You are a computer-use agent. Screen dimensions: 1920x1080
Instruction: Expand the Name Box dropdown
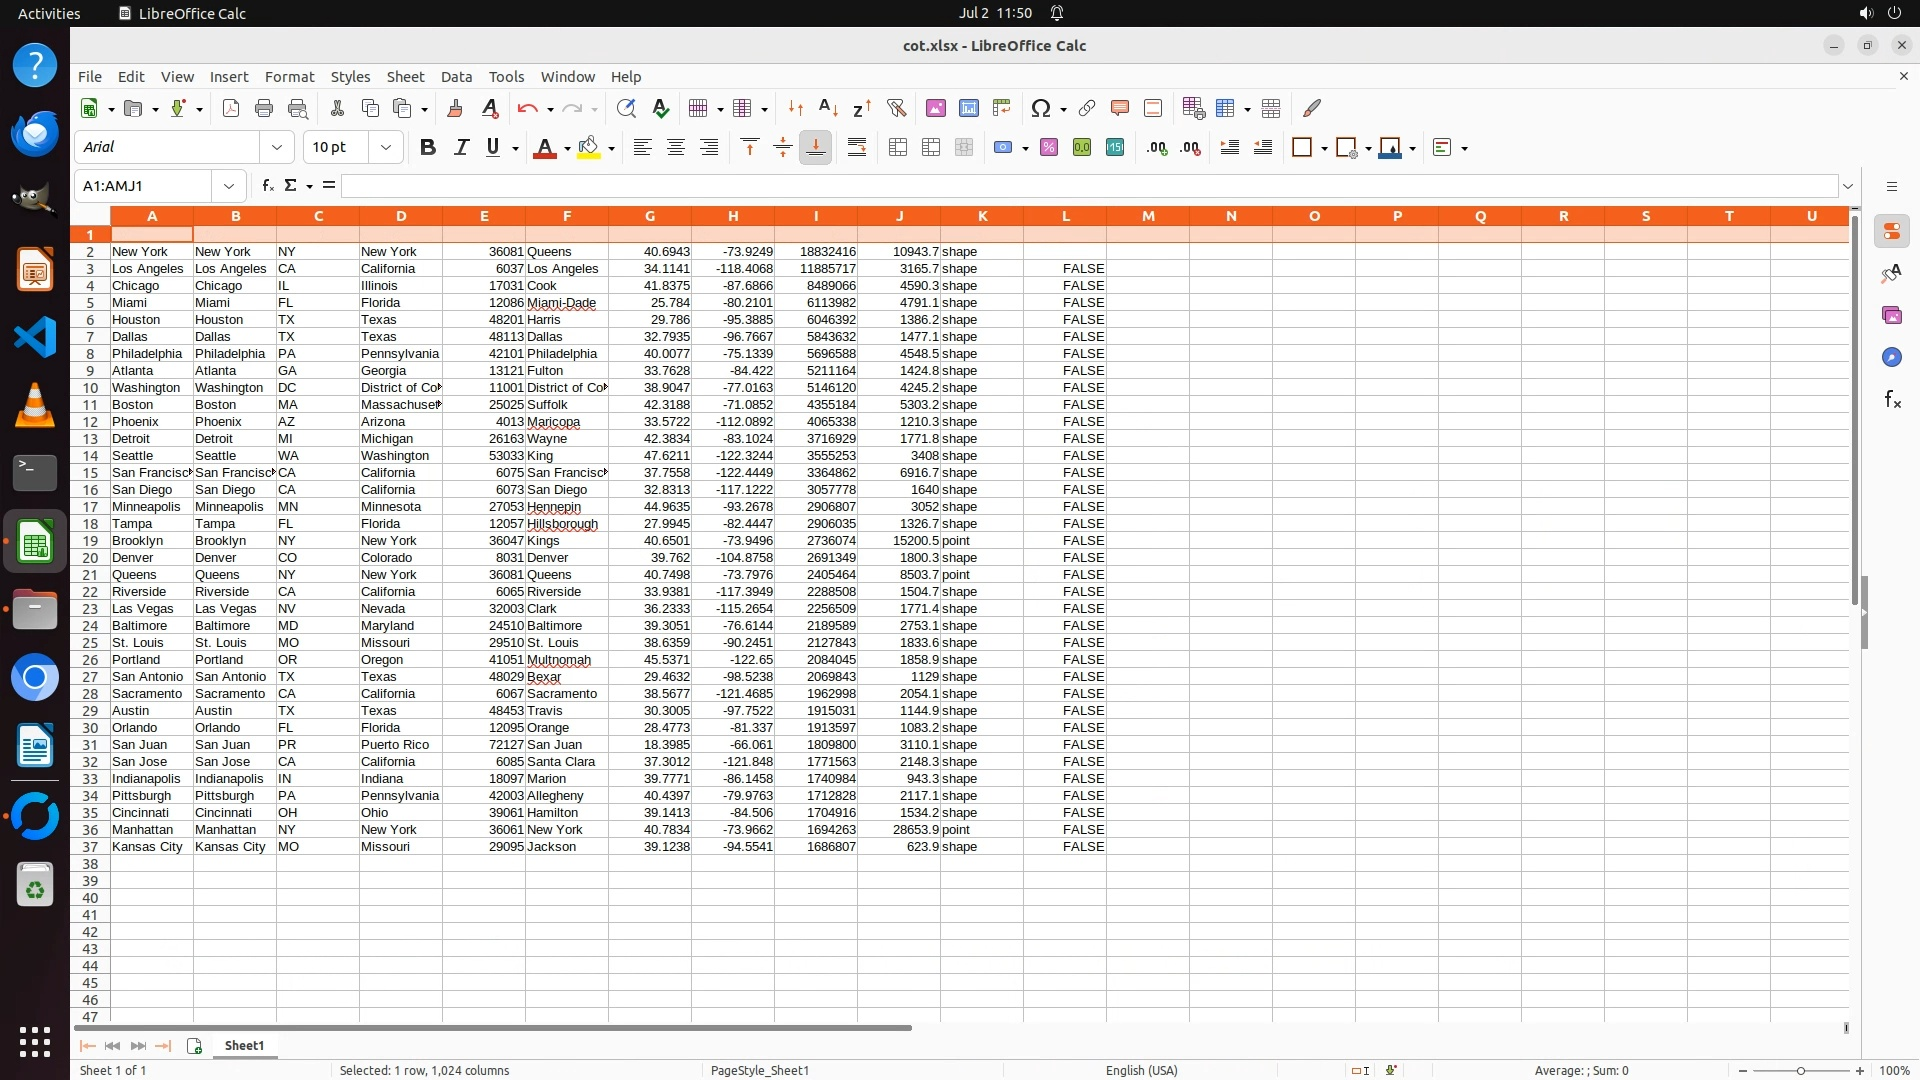point(229,186)
